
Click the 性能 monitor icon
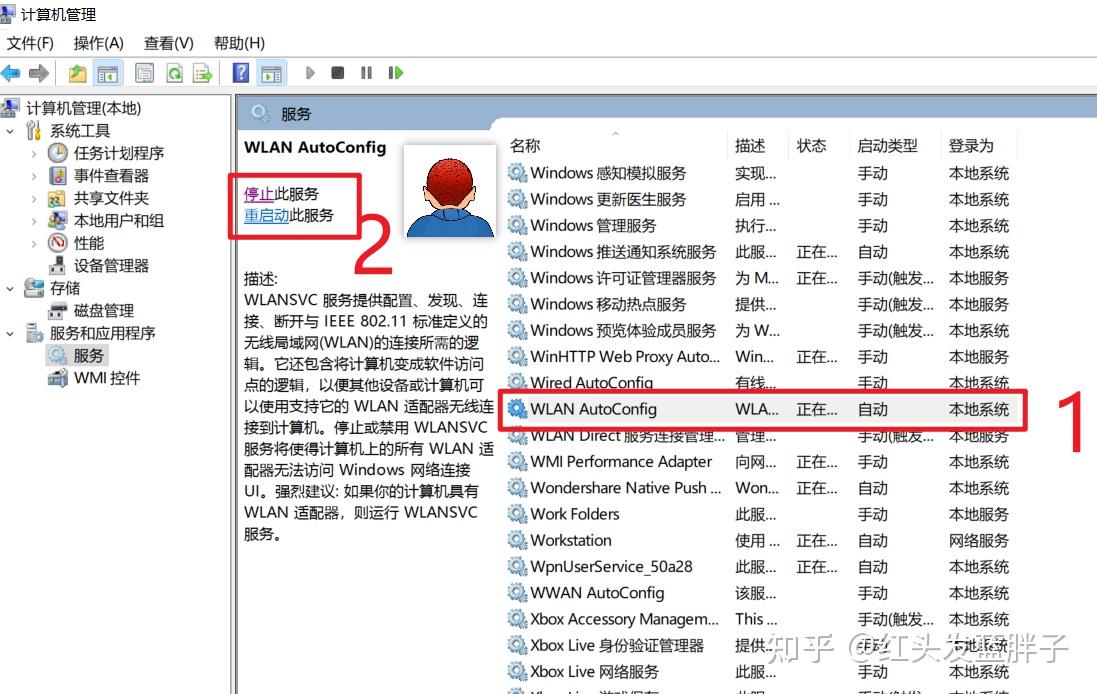[x=57, y=243]
